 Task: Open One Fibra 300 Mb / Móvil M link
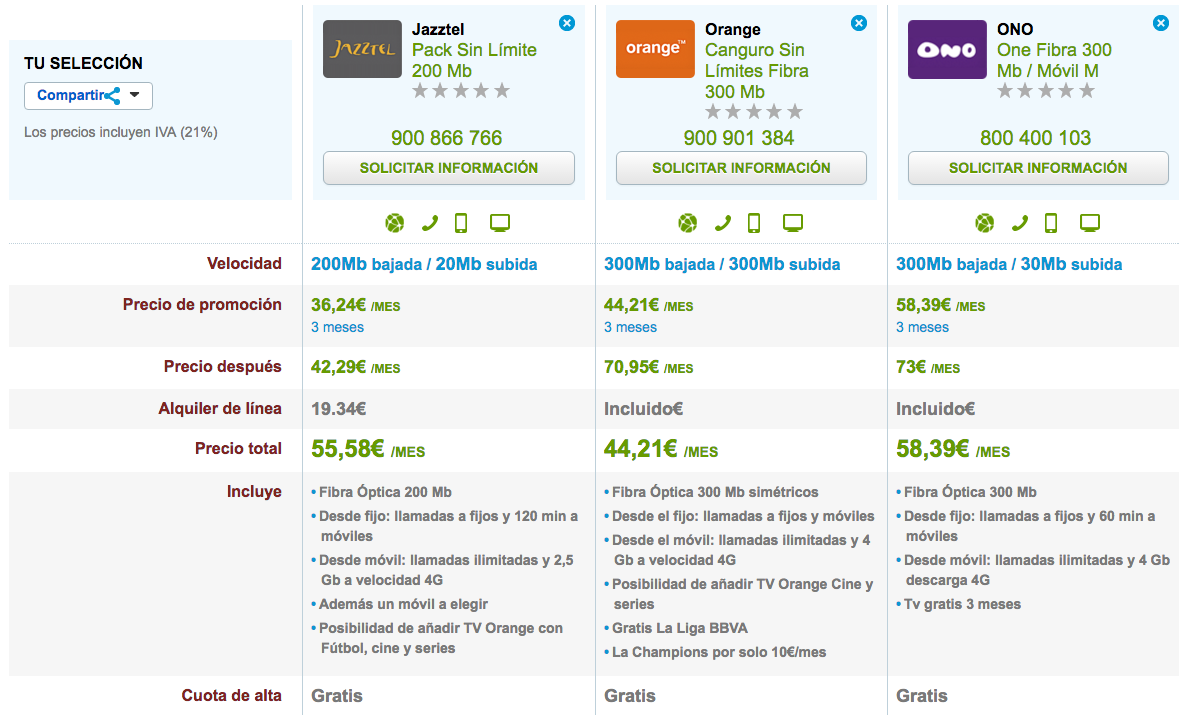tap(1054, 60)
